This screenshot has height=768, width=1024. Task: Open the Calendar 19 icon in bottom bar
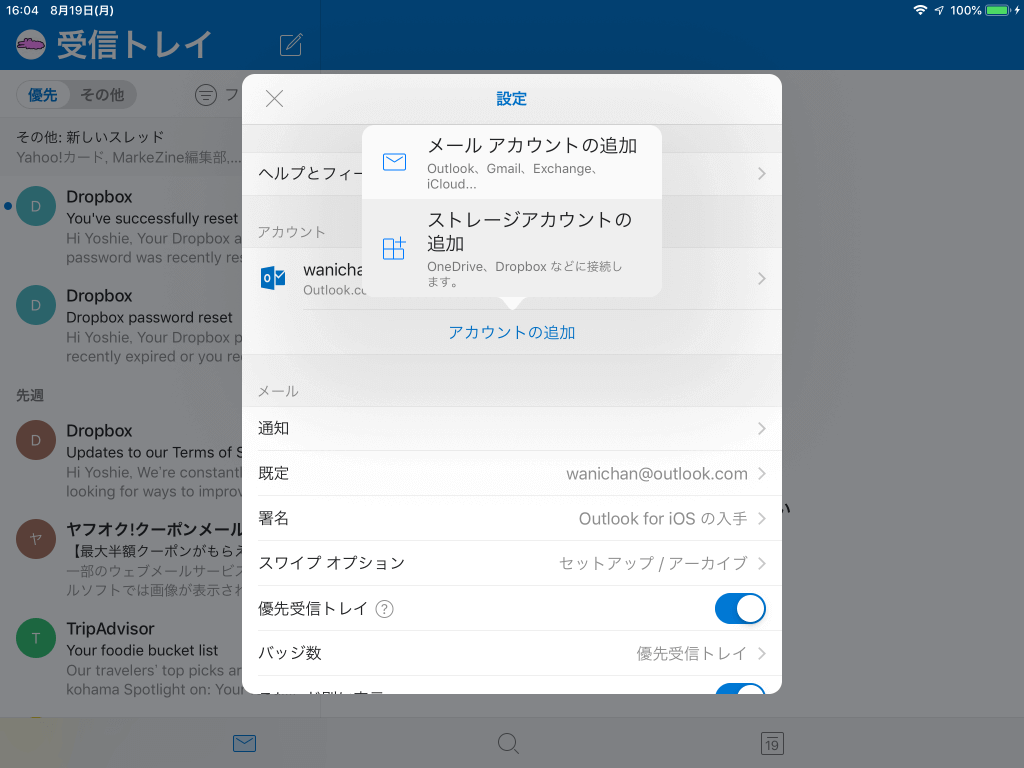[x=772, y=743]
